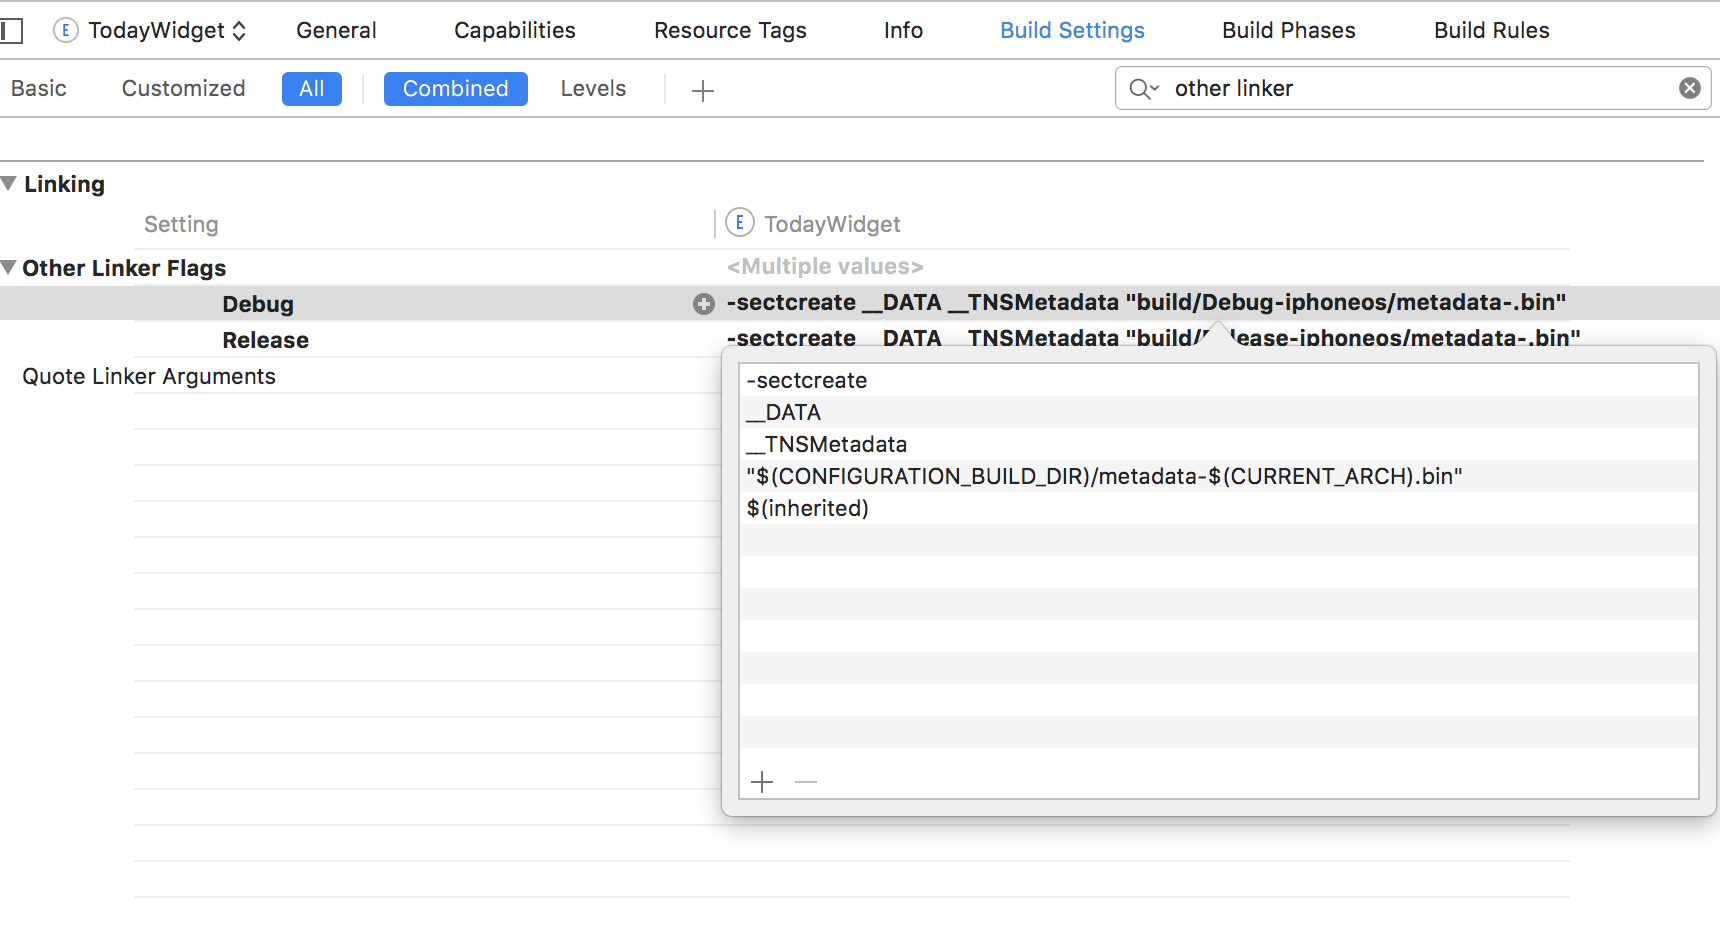This screenshot has width=1720, height=928.
Task: Select the $(inherited) flag row
Action: coord(808,508)
